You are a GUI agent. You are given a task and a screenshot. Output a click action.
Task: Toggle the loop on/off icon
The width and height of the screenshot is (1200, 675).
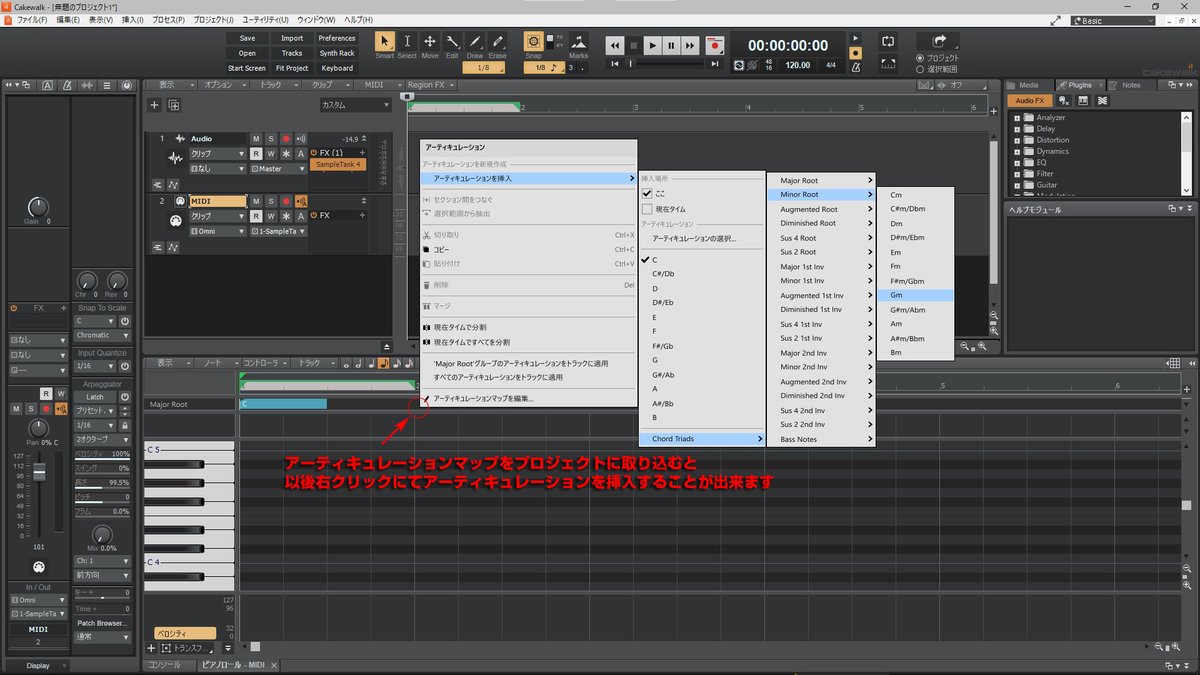click(x=888, y=41)
